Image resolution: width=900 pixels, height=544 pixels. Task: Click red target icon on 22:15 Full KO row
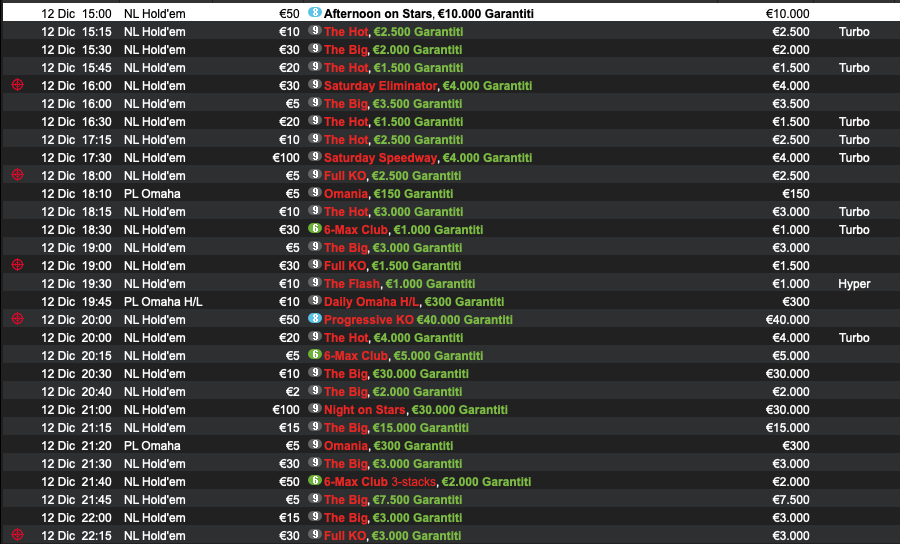pos(18,535)
